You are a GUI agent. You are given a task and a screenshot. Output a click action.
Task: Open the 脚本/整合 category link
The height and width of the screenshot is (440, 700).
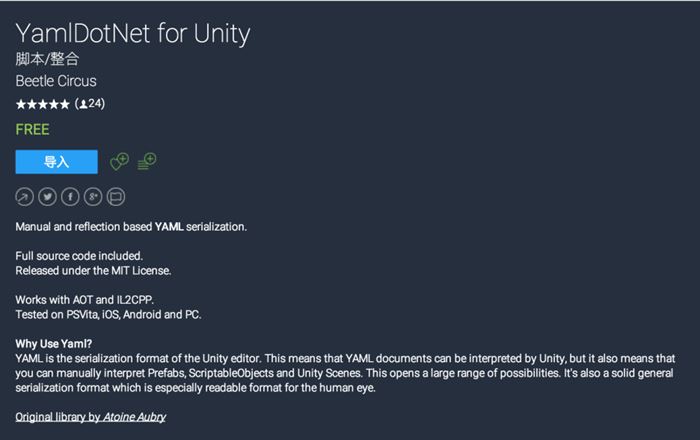click(x=47, y=60)
